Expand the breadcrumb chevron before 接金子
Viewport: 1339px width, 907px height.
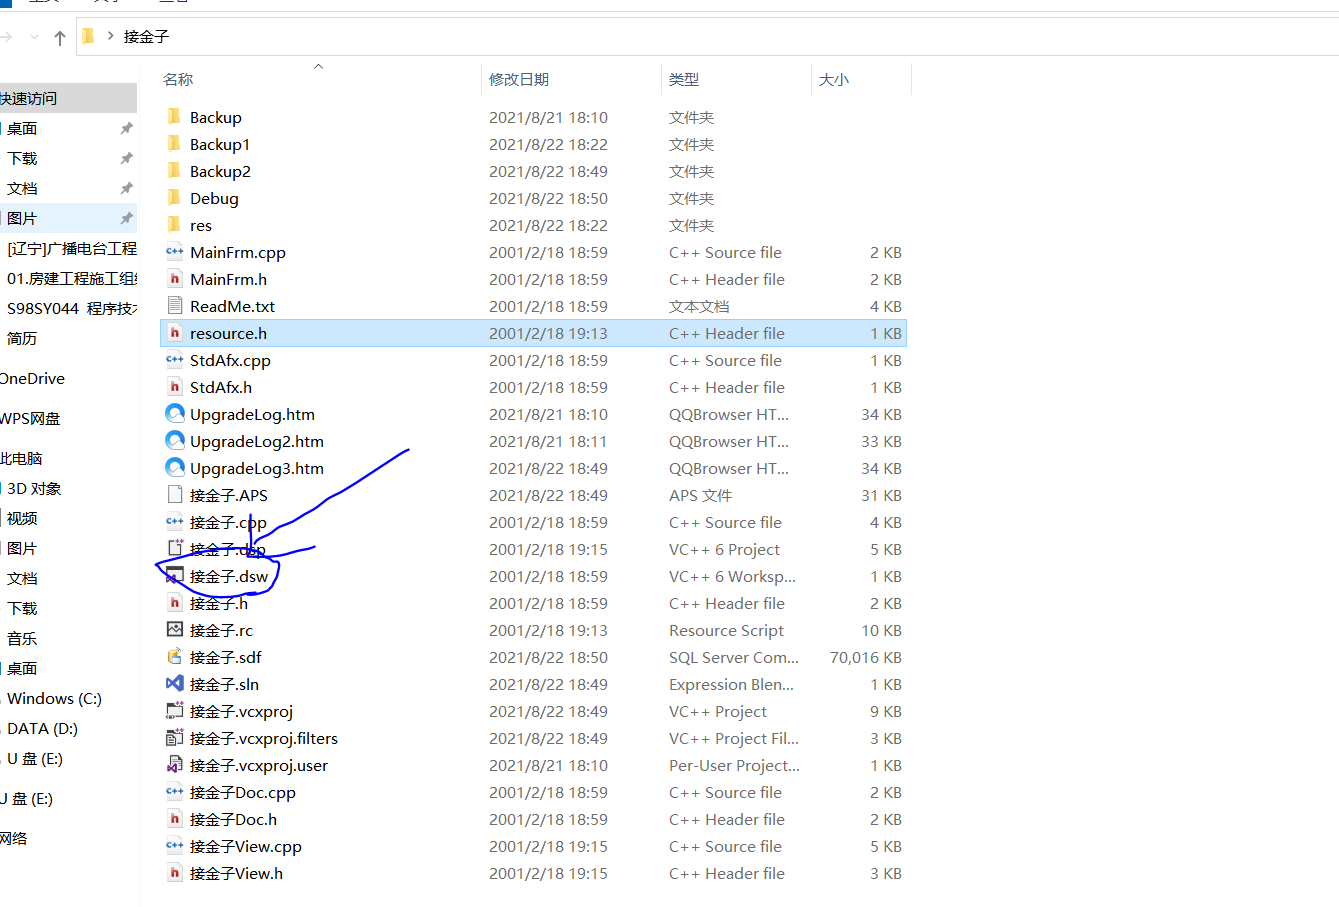pyautogui.click(x=110, y=36)
